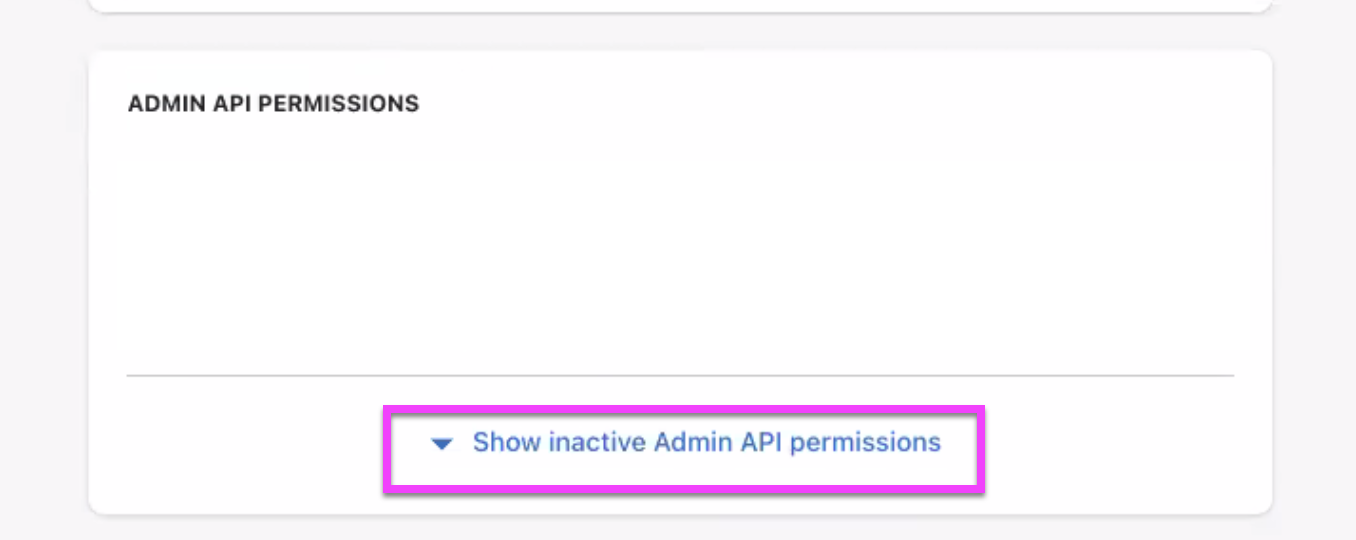The image size is (1356, 540).
Task: Click the gray background right of the card
Action: (x=1314, y=280)
